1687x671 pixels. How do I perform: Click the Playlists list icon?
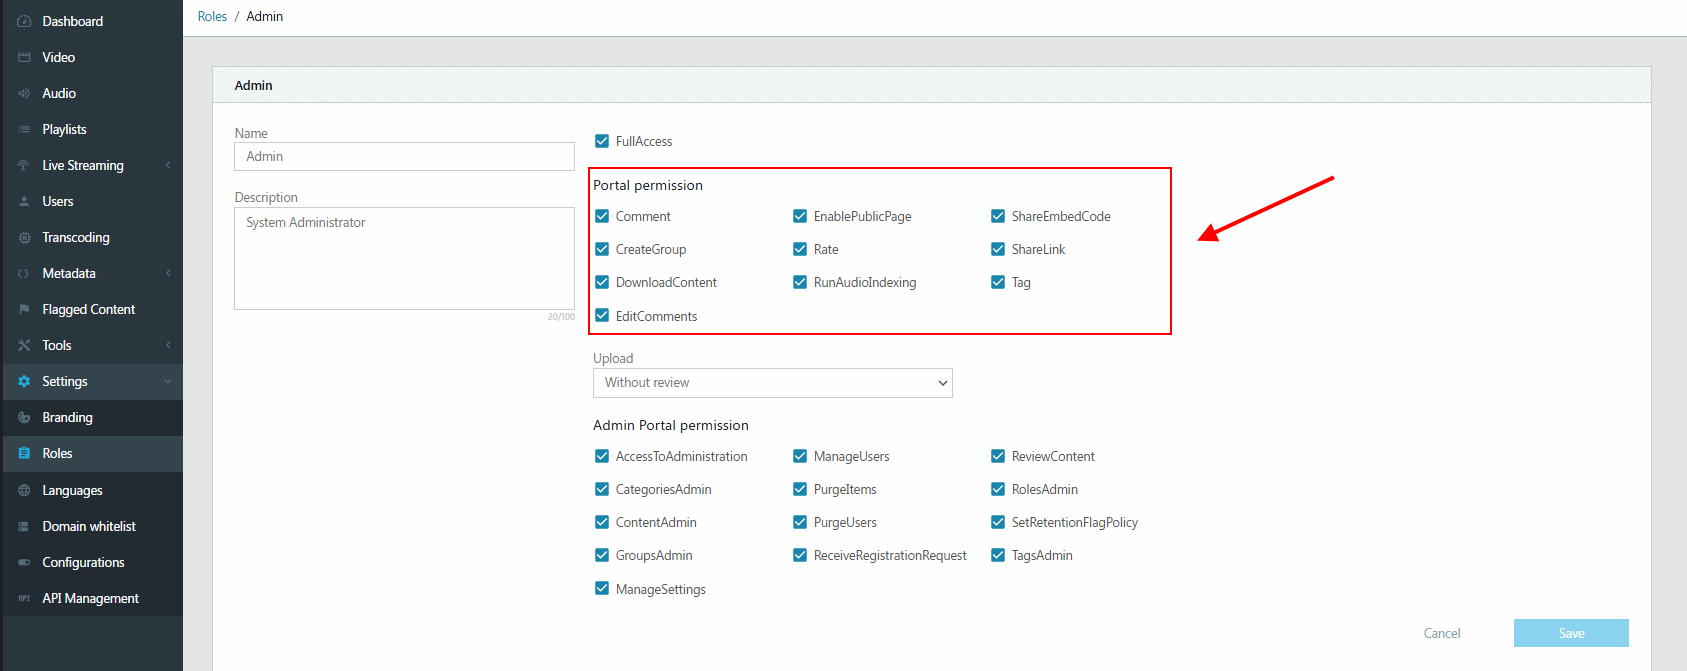[24, 129]
